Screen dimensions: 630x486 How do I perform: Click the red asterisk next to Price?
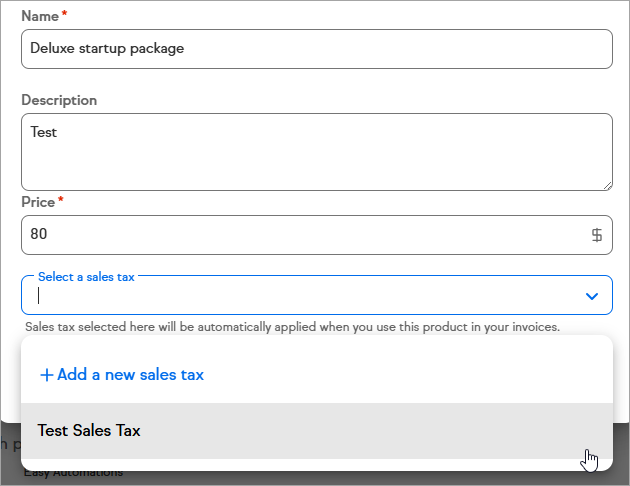pos(61,201)
